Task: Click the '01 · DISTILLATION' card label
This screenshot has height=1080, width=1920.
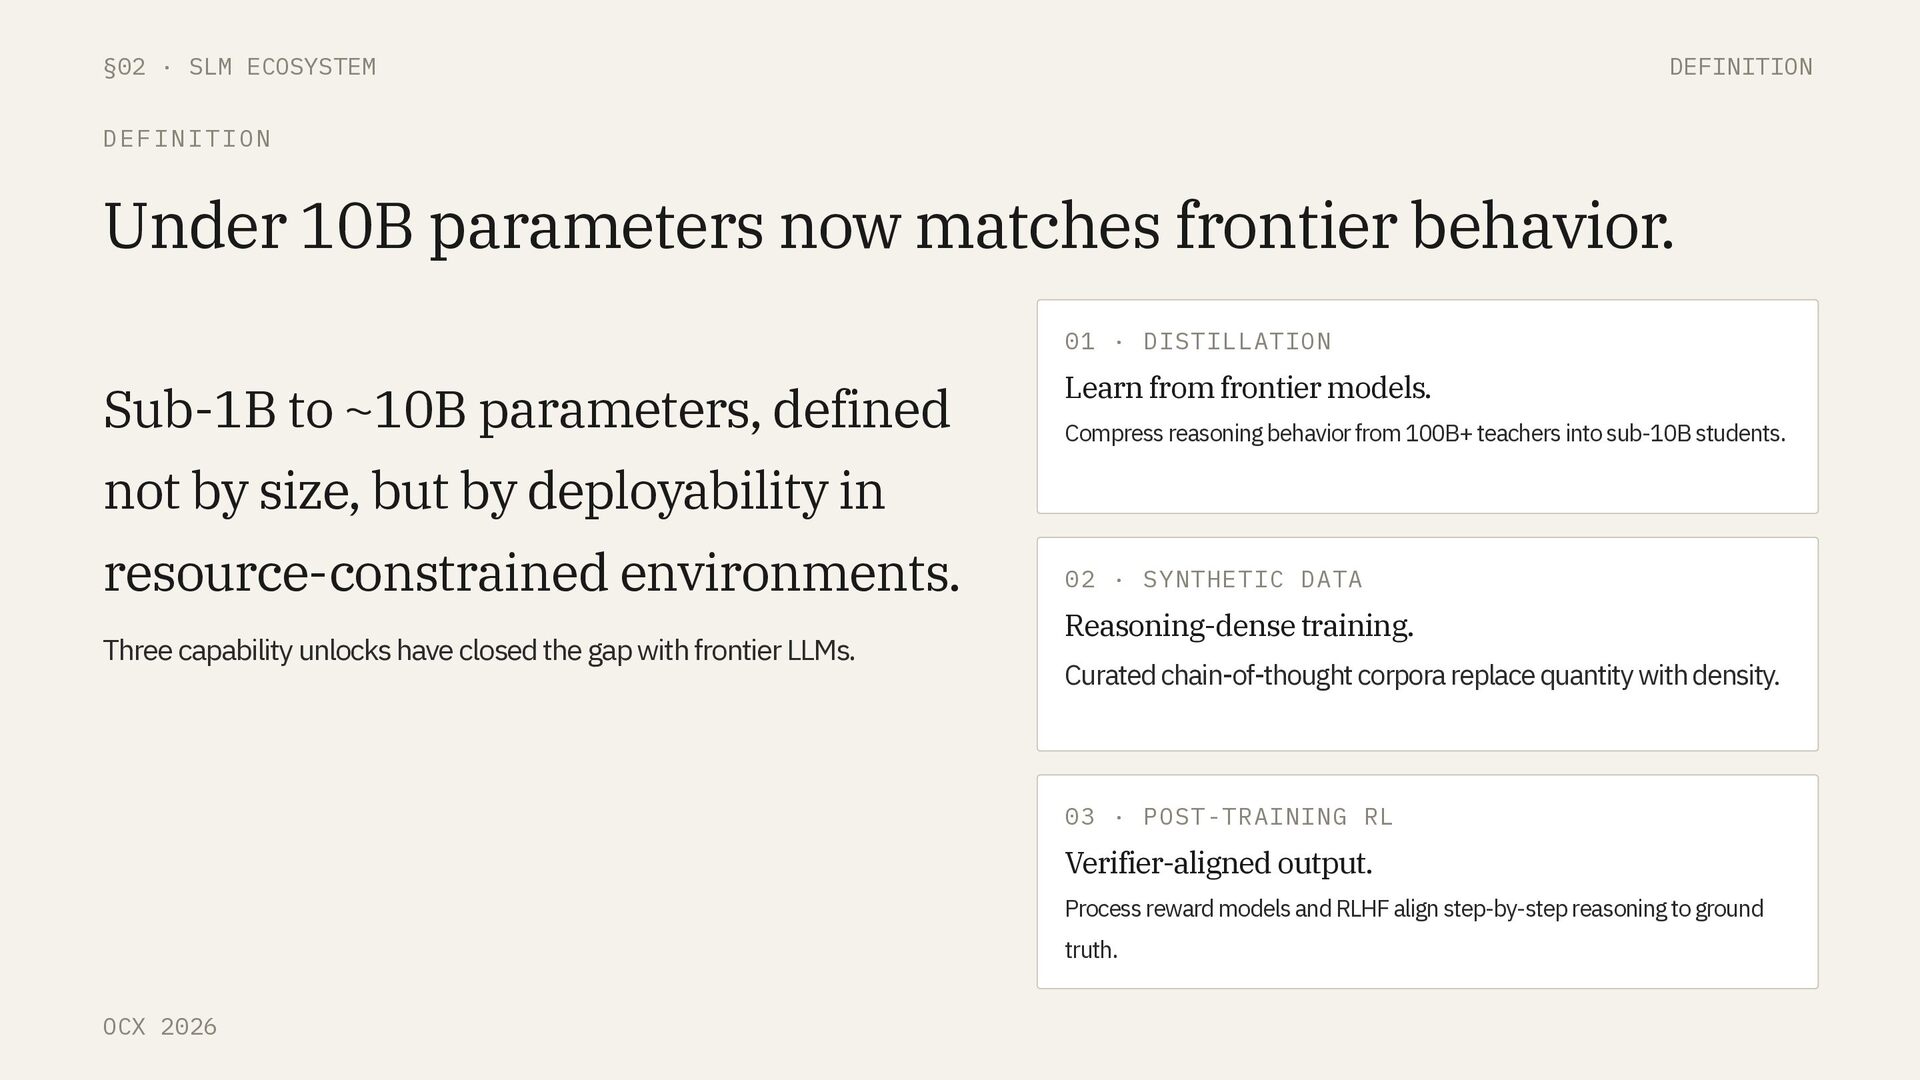Action: click(1197, 342)
